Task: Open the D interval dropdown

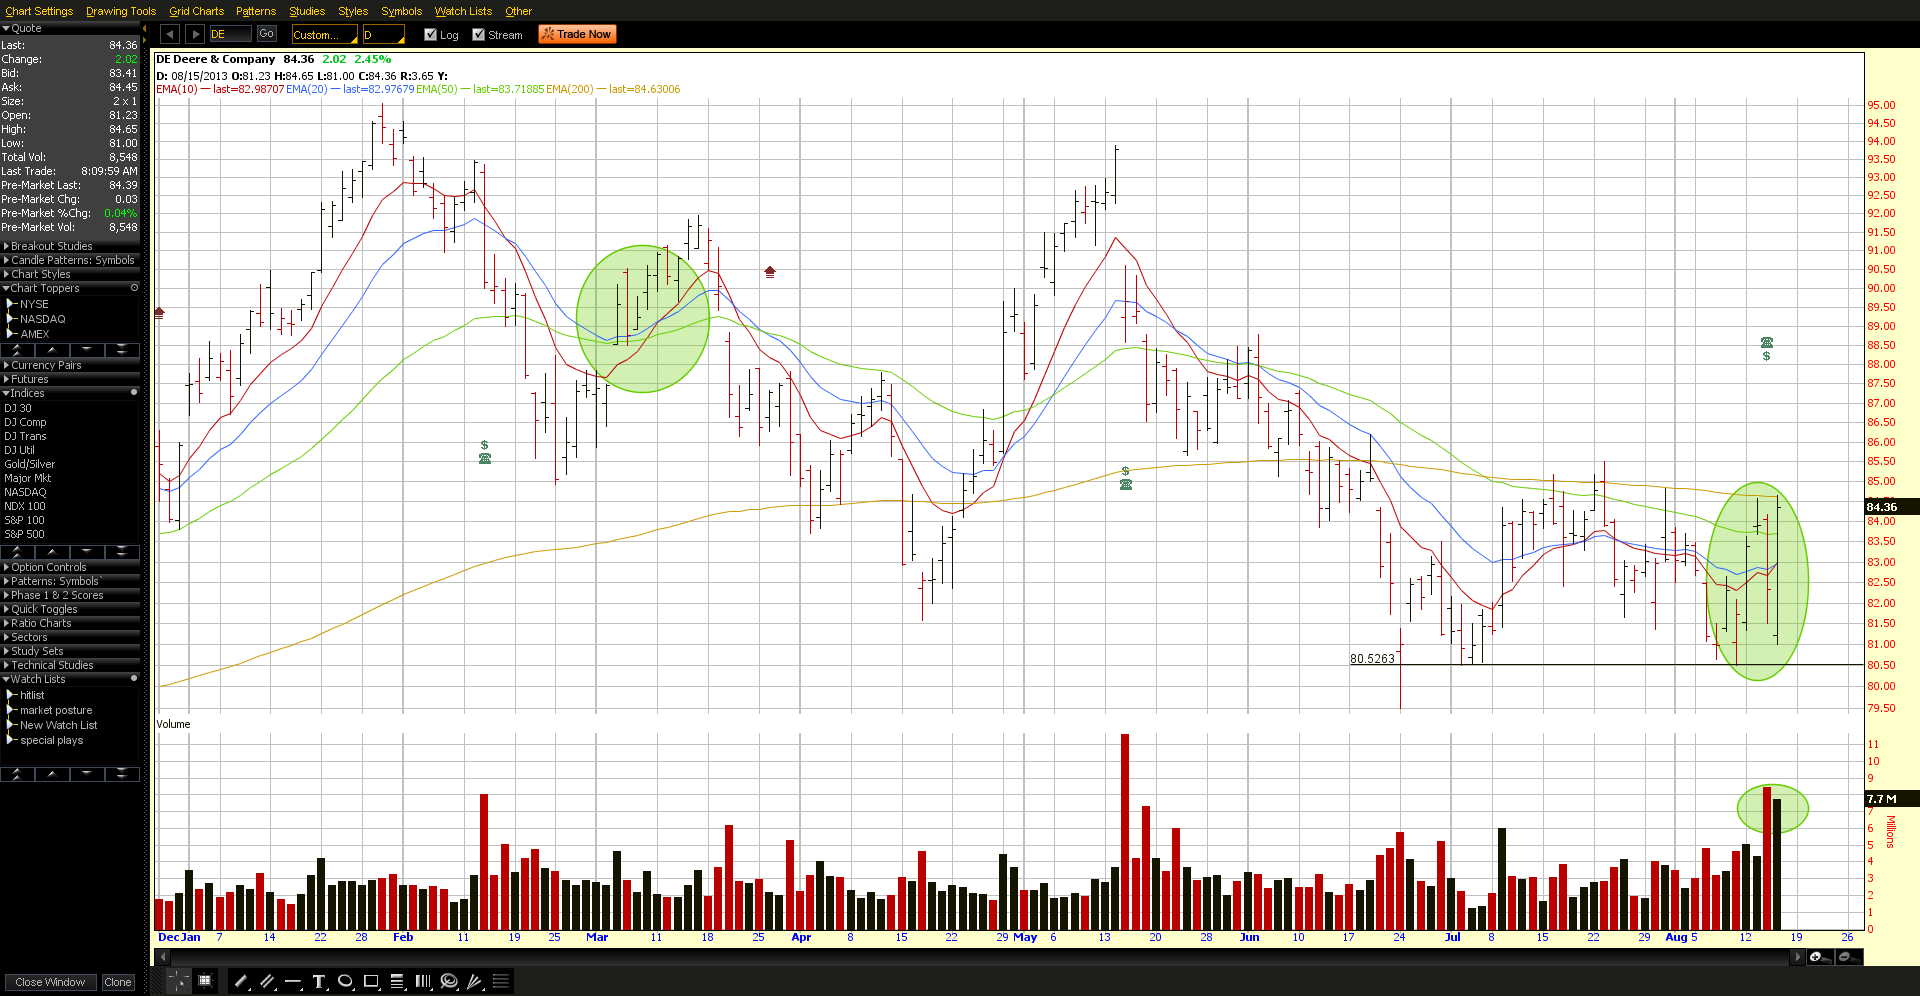Action: click(x=383, y=35)
